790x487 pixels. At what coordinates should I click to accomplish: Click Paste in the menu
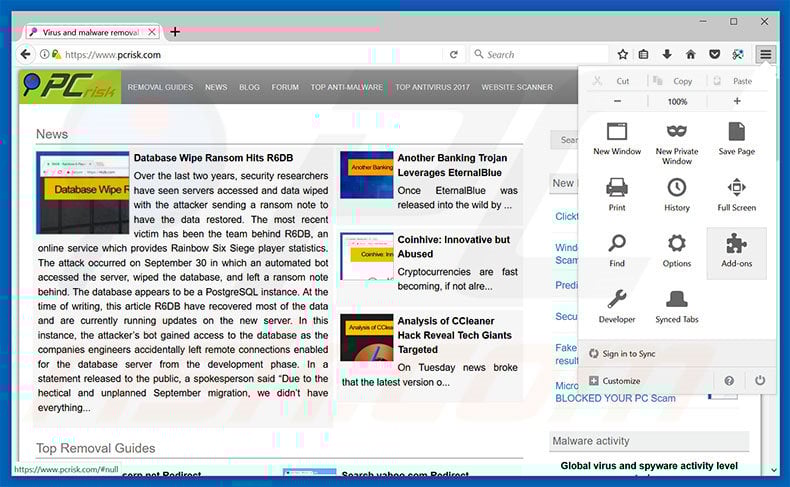click(x=734, y=81)
